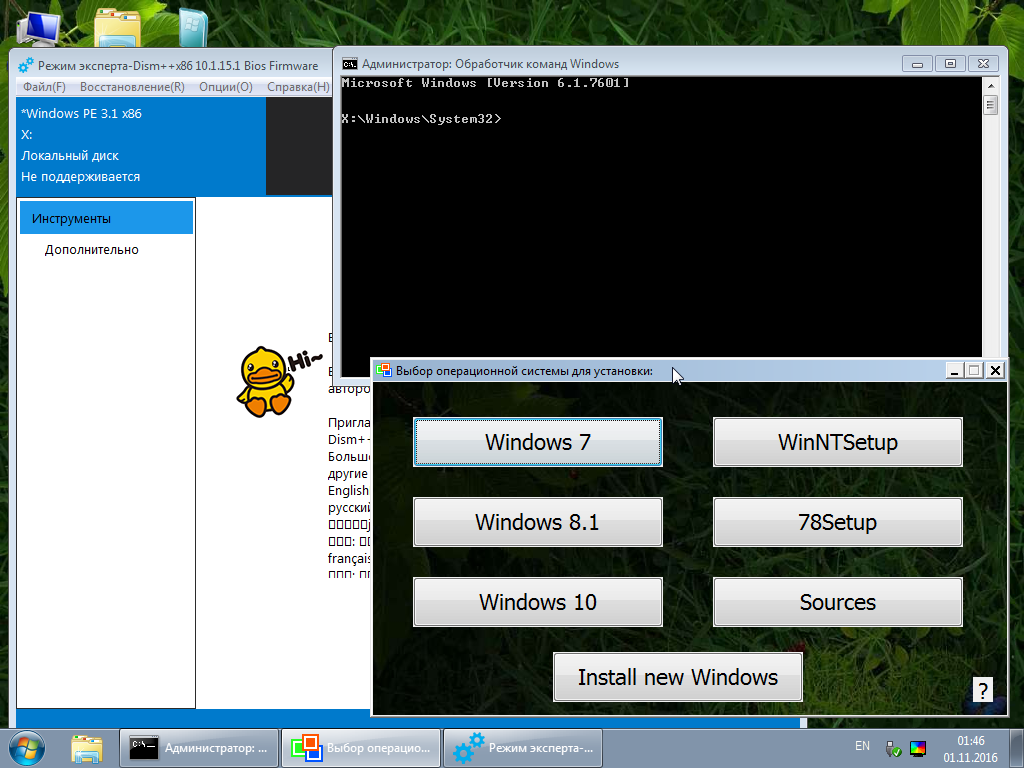Image resolution: width=1024 pixels, height=768 pixels.
Task: Launch WinNTSetup from the selection dialog
Action: pyautogui.click(x=837, y=441)
